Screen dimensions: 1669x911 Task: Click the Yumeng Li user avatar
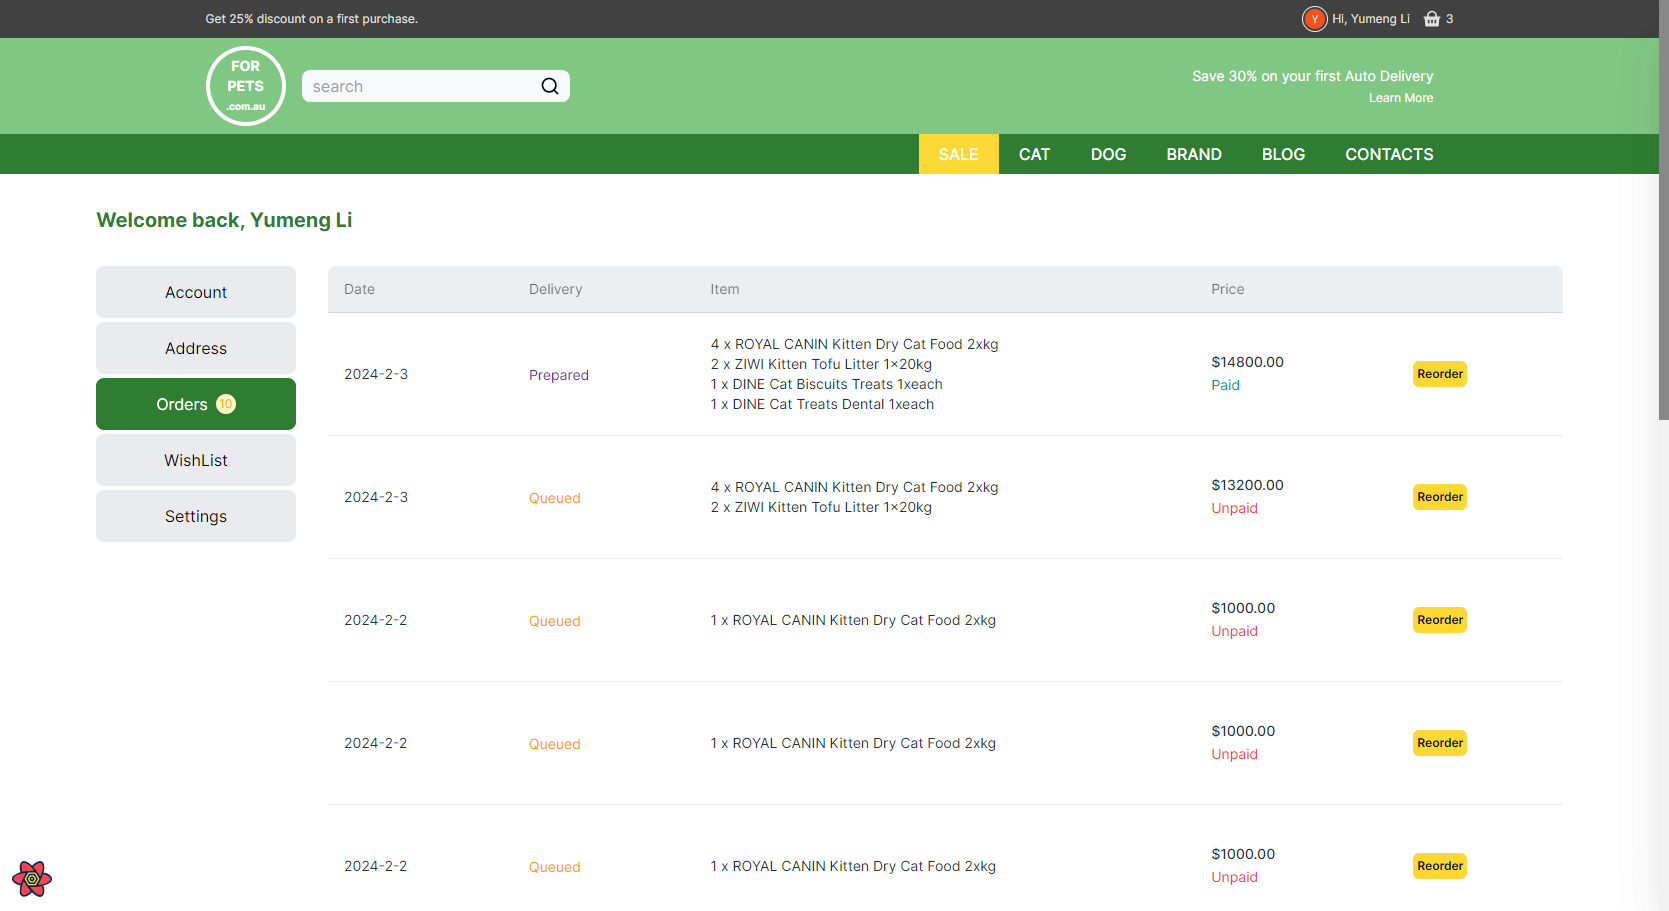click(1314, 19)
